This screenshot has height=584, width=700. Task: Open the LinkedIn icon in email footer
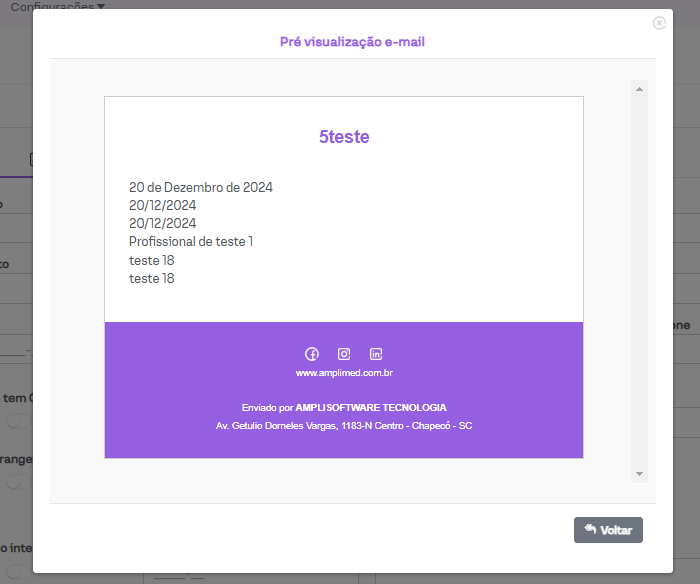(x=376, y=354)
